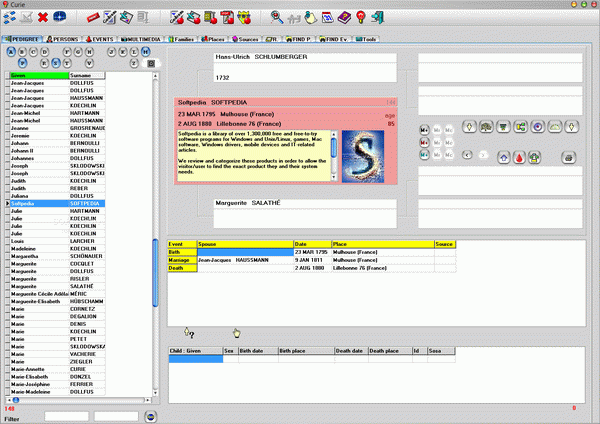Viewport: 600px width, 424px height.
Task: Click the pencil icon with red ball
Action: tap(177, 18)
